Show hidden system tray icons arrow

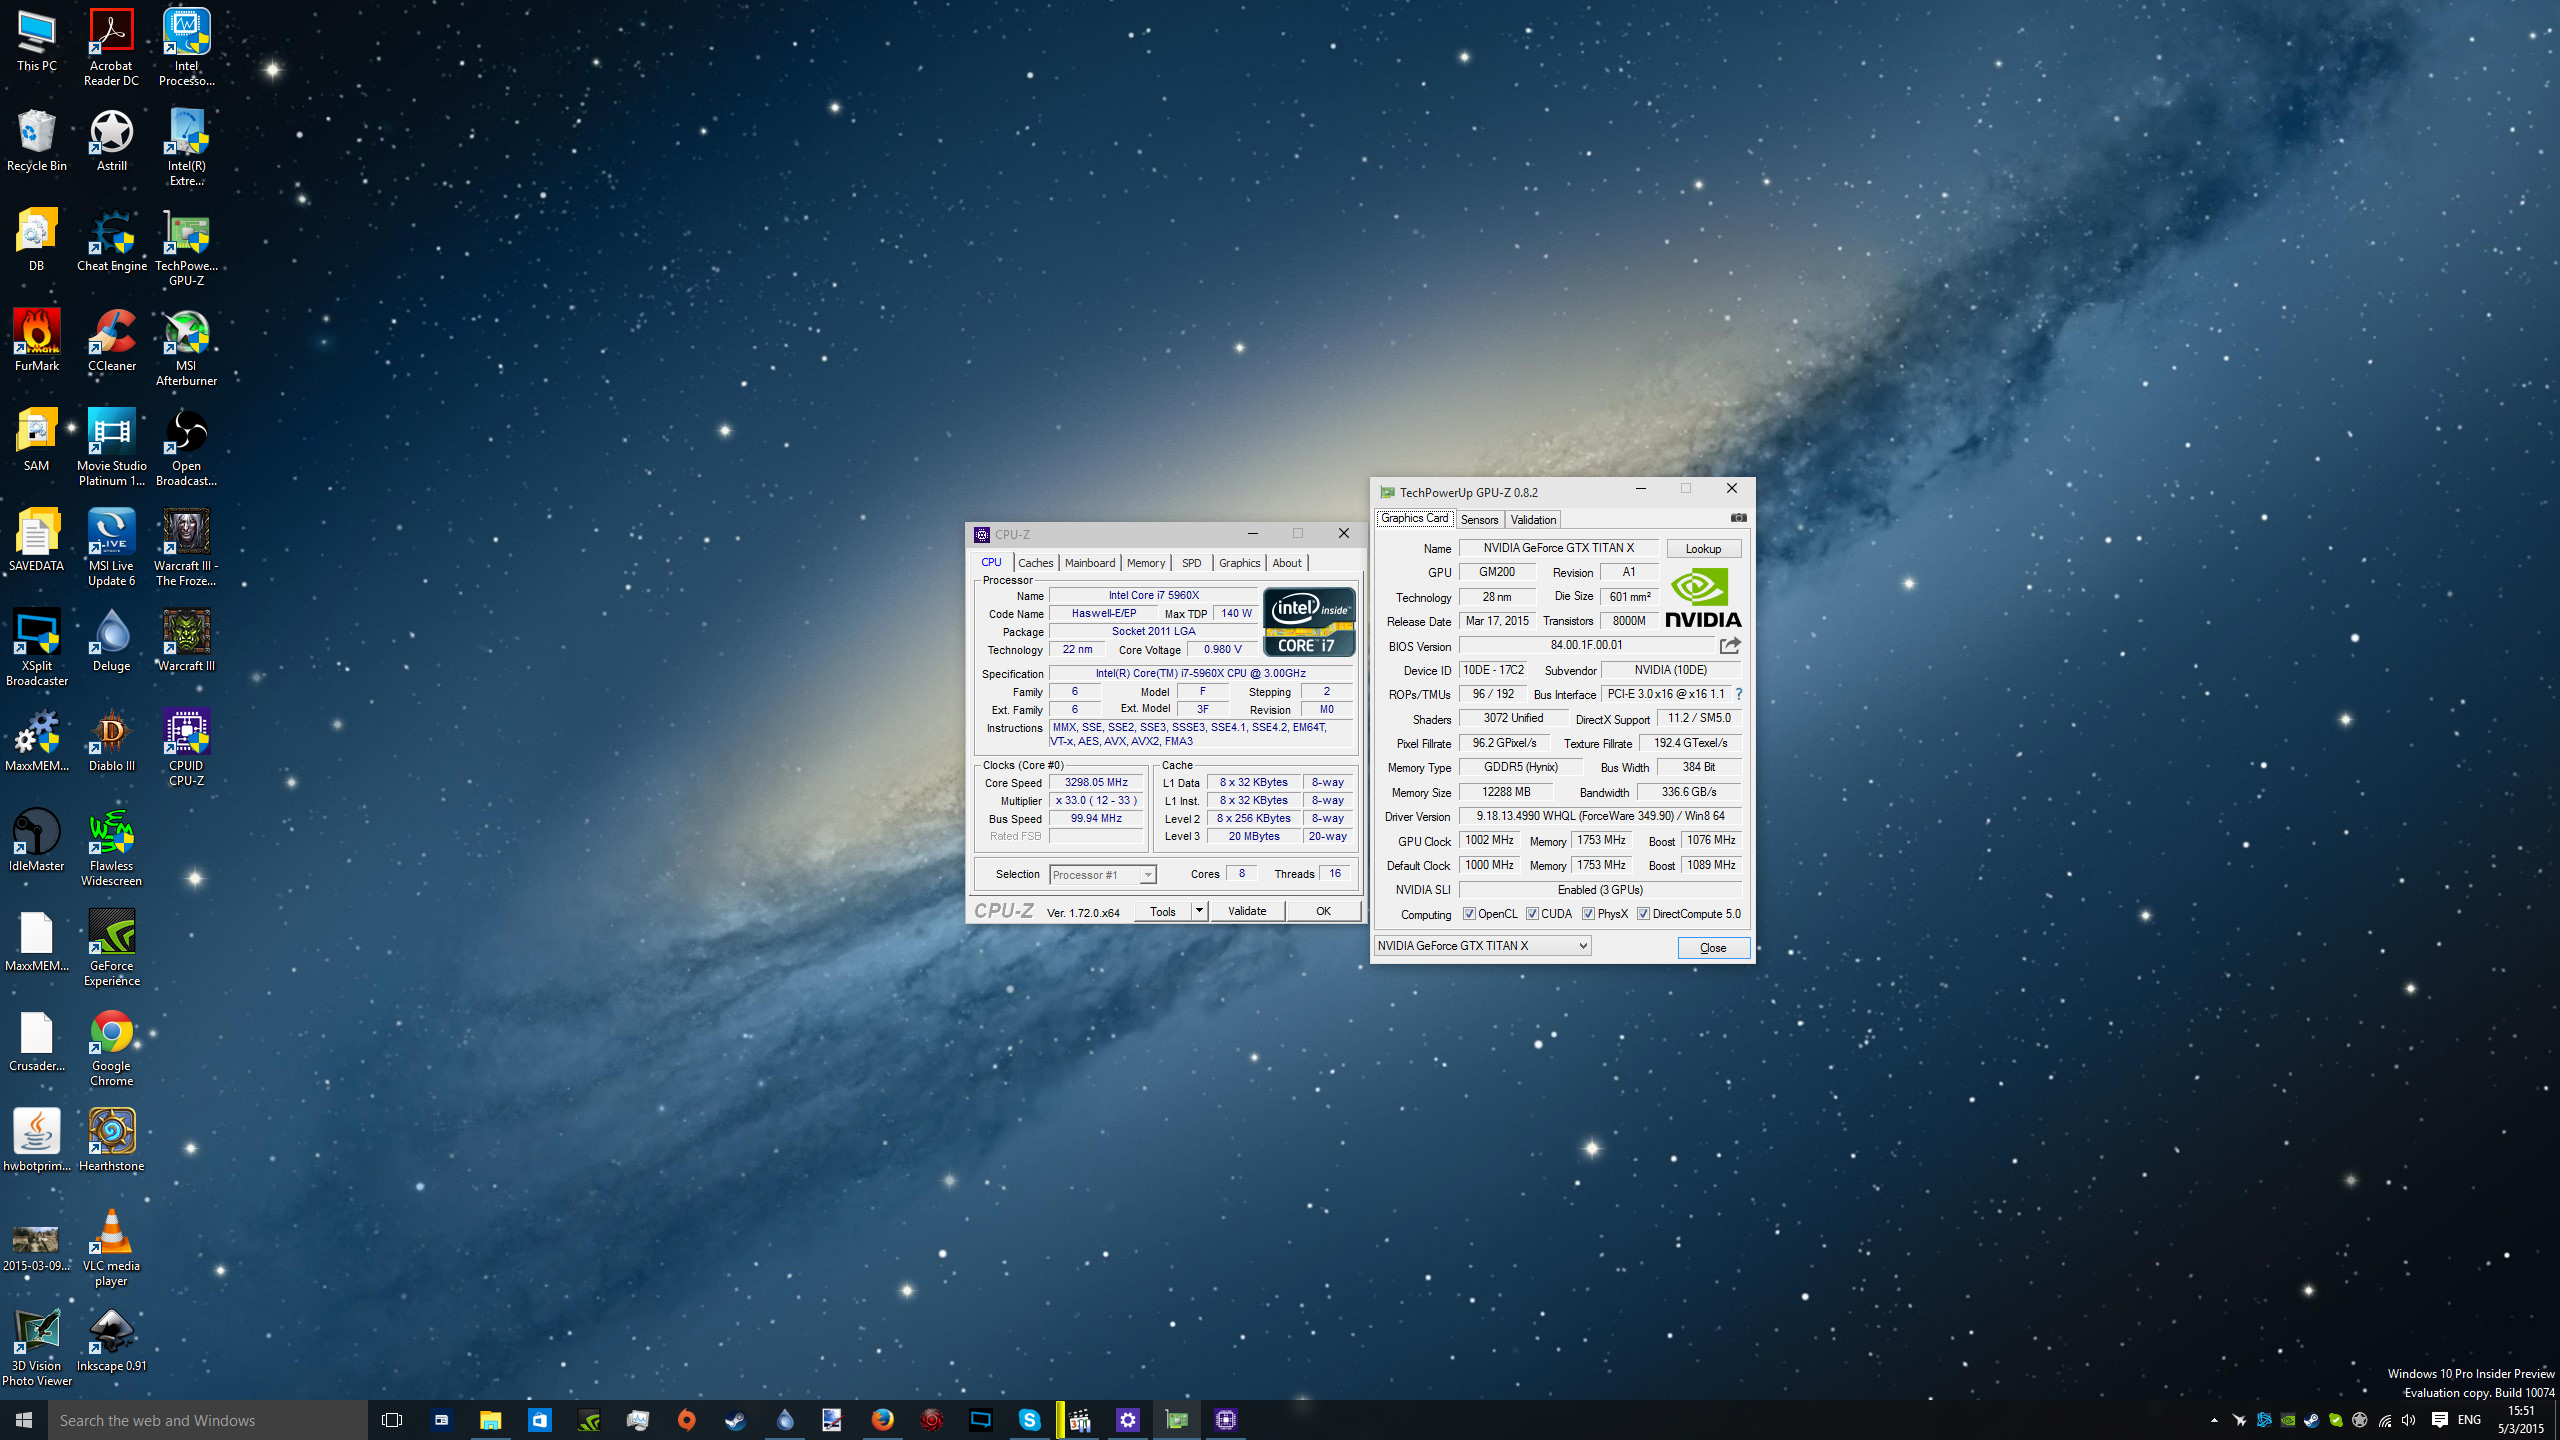coord(2214,1420)
